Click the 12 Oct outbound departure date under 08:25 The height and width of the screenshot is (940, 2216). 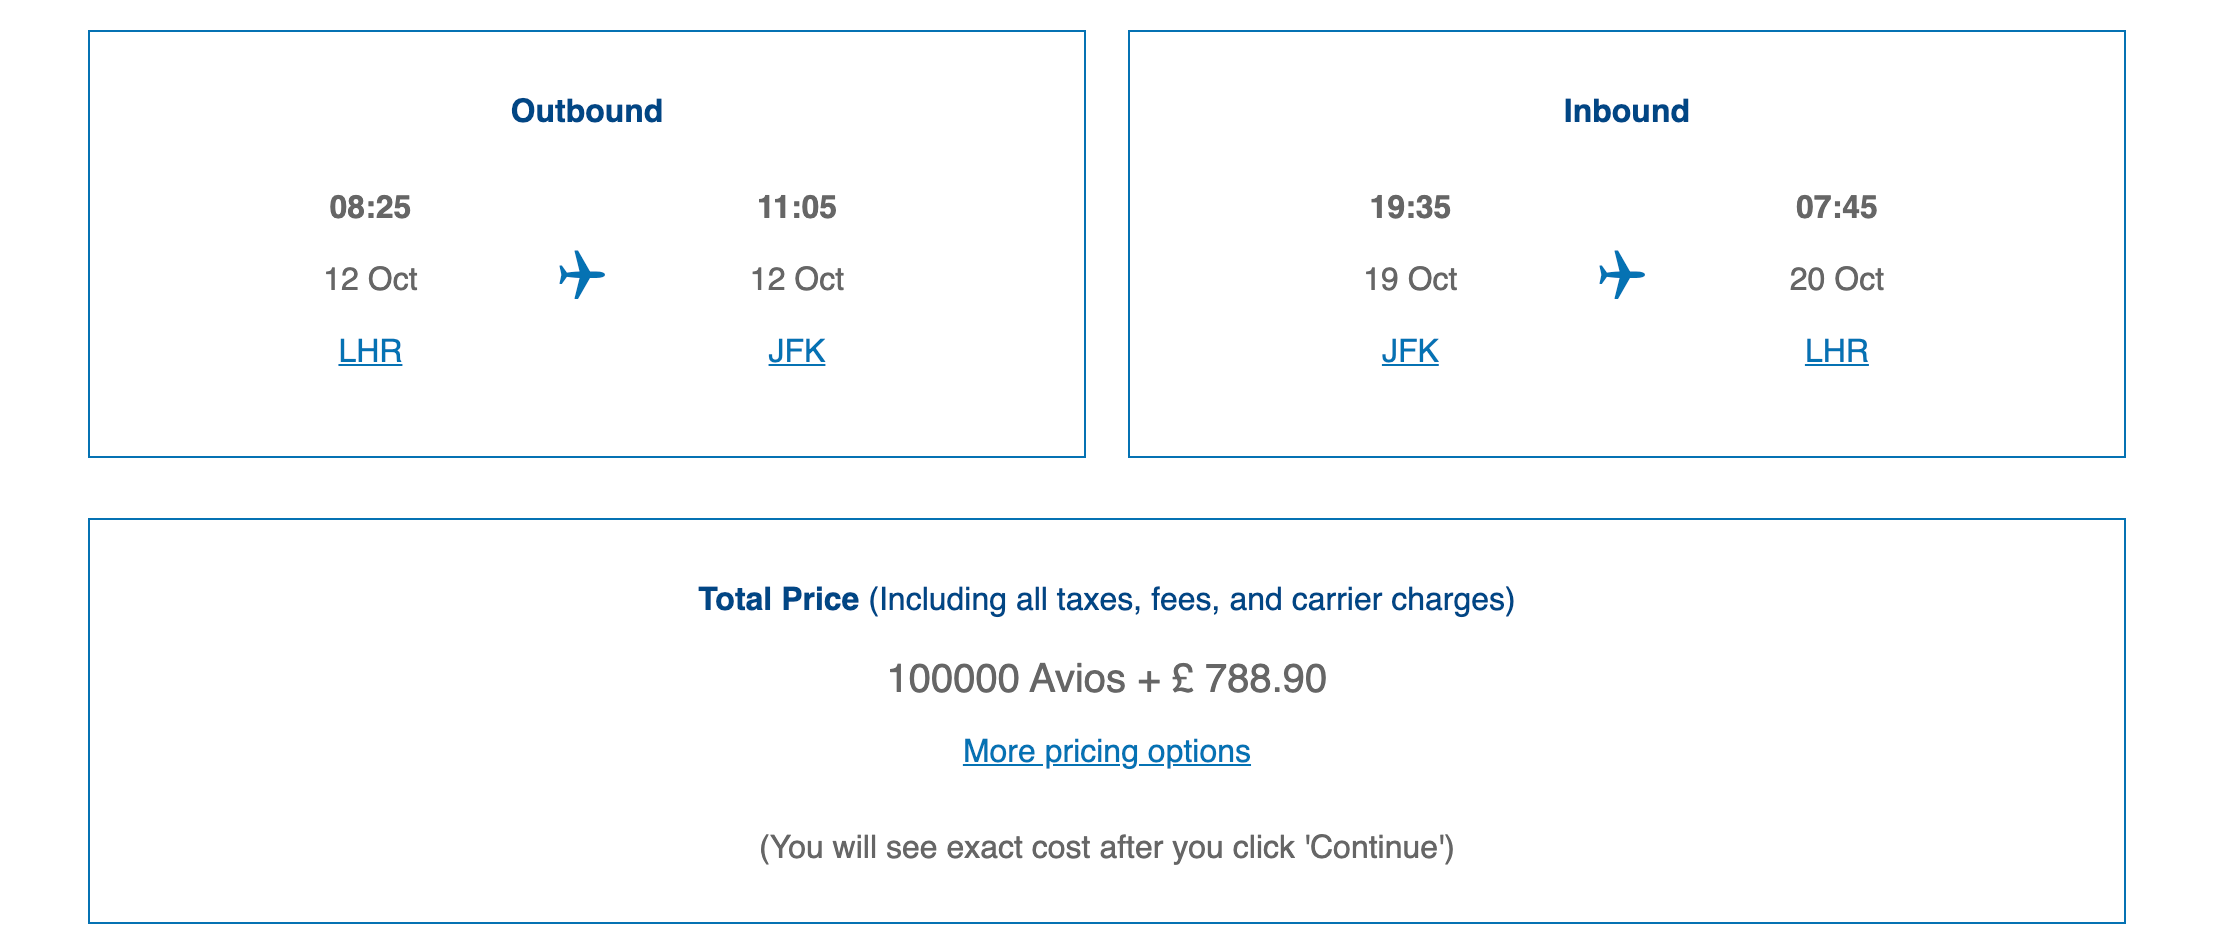click(x=370, y=279)
